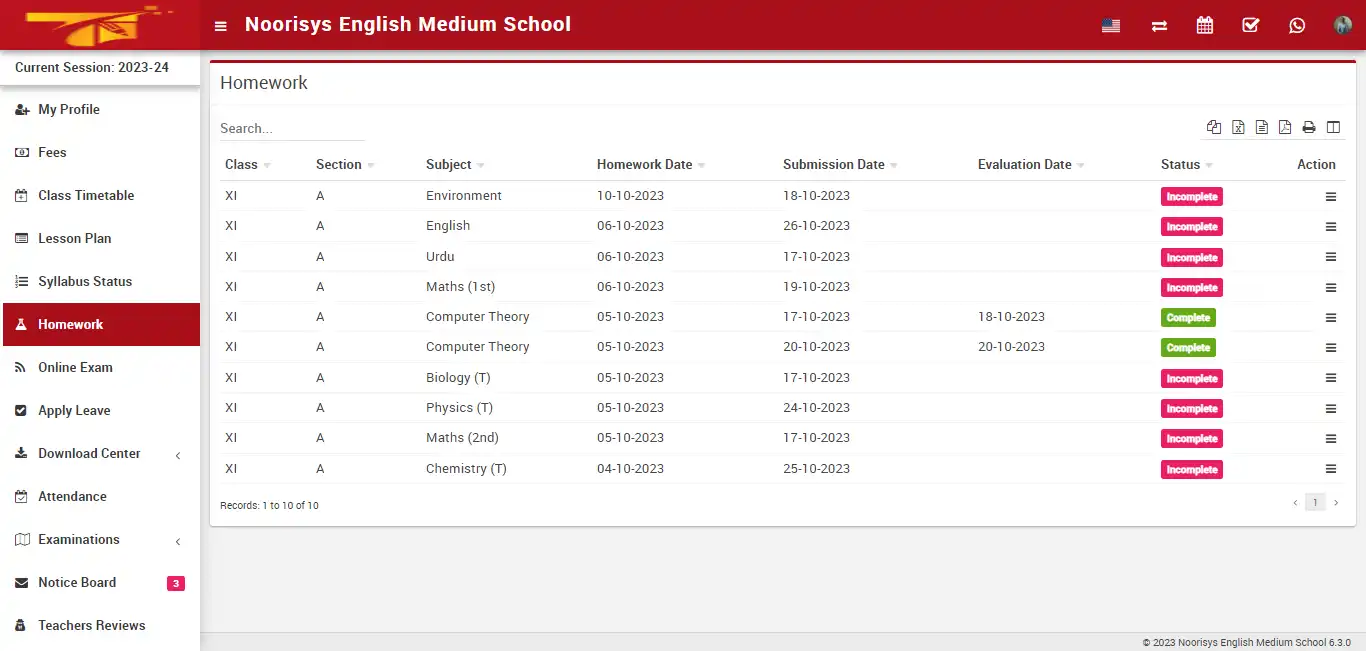Open the calendar icon in top bar
Image resolution: width=1366 pixels, height=651 pixels.
1205,26
